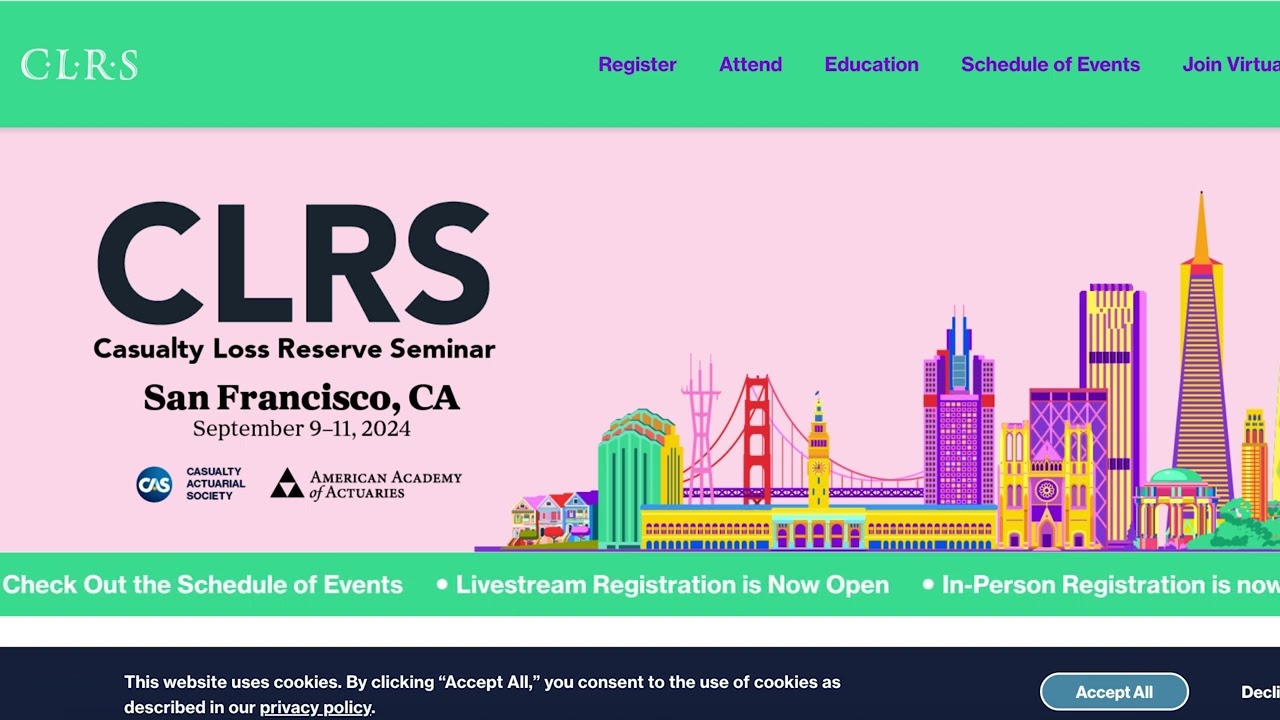This screenshot has height=720, width=1280.
Task: Click In-Person Registration ticker text
Action: [1110, 585]
